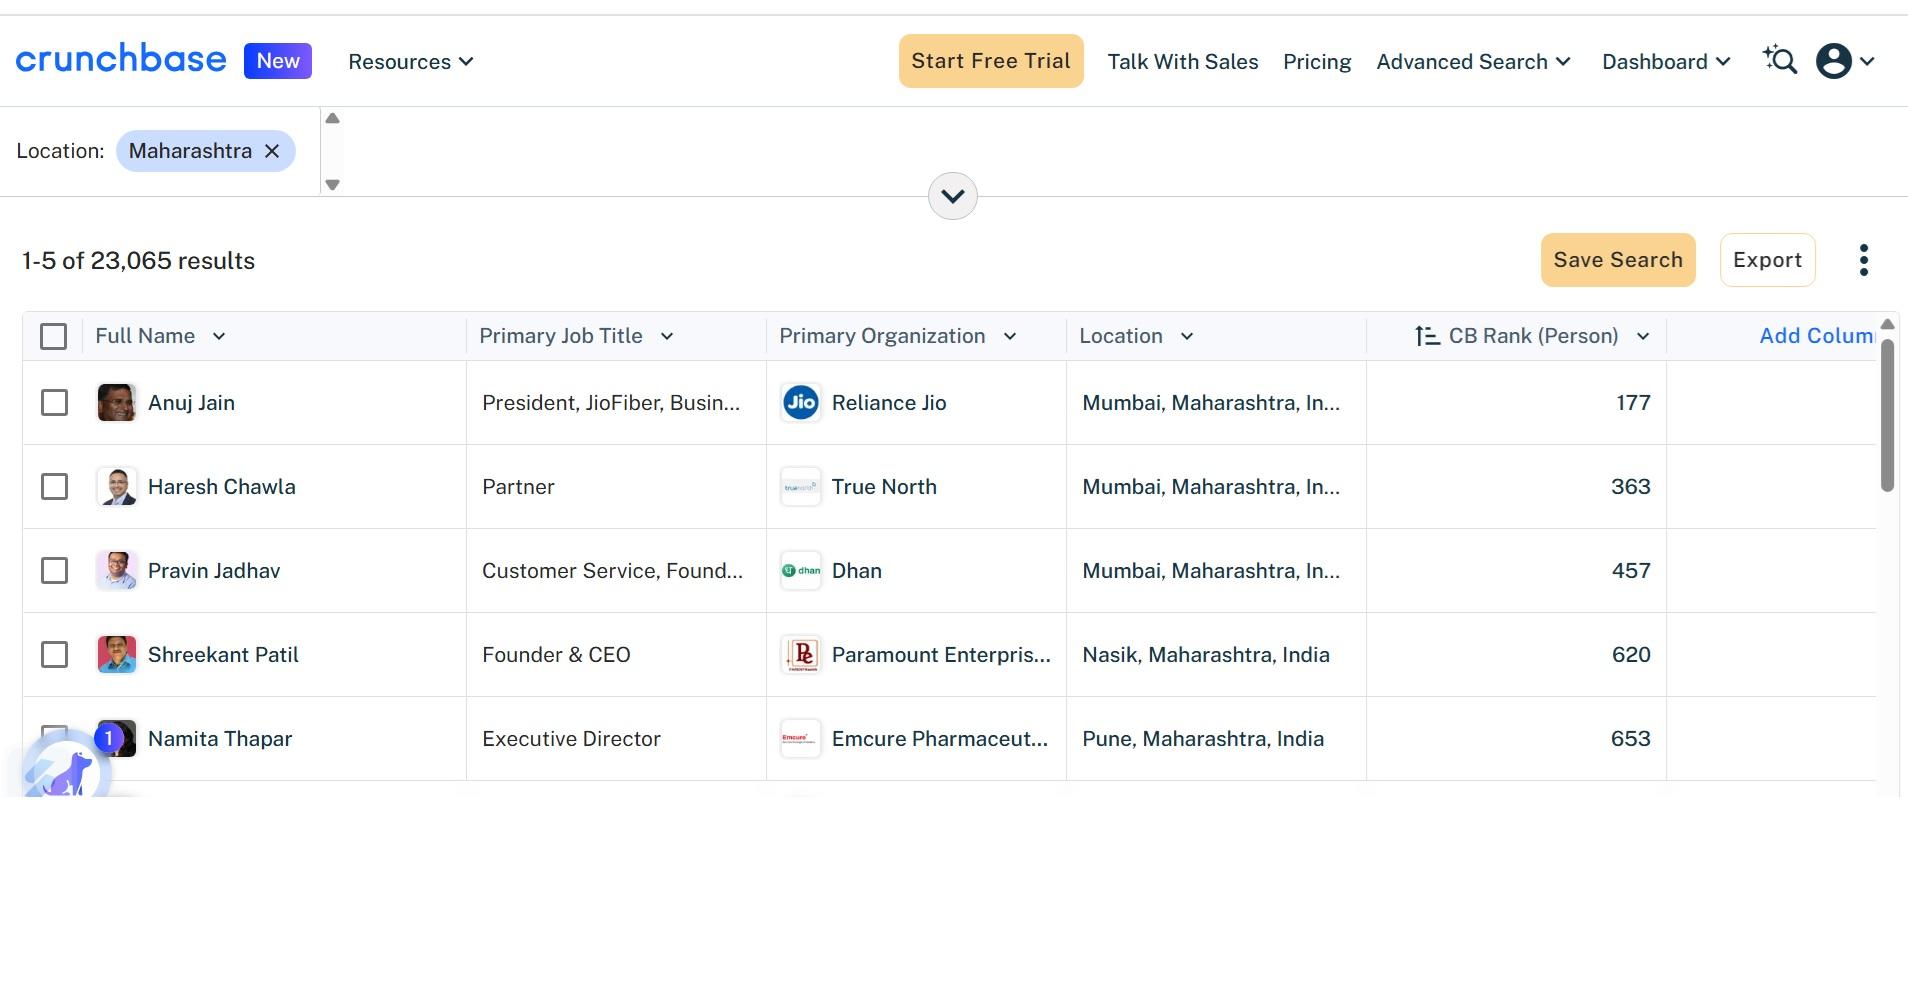Screen dimensions: 1908x991
Task: Open Namita Thapar's profile link
Action: [220, 739]
